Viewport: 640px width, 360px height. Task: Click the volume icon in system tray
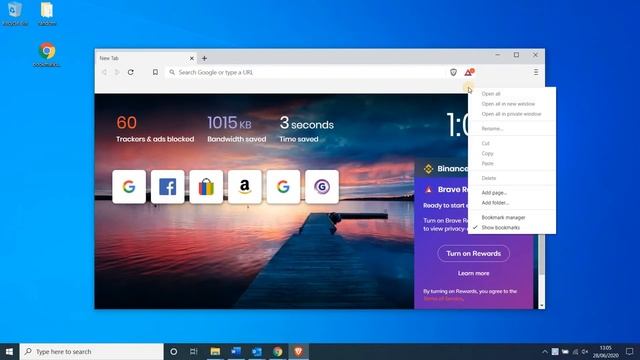coord(585,351)
